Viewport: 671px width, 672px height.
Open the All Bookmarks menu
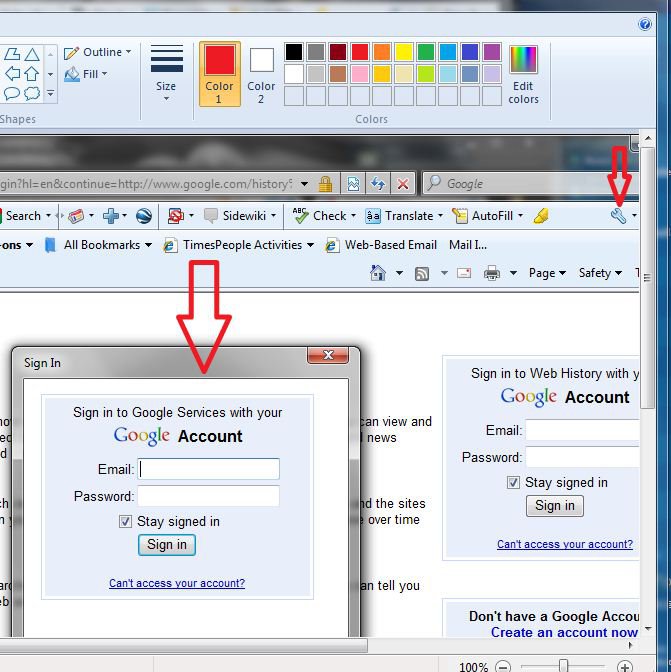tap(99, 245)
